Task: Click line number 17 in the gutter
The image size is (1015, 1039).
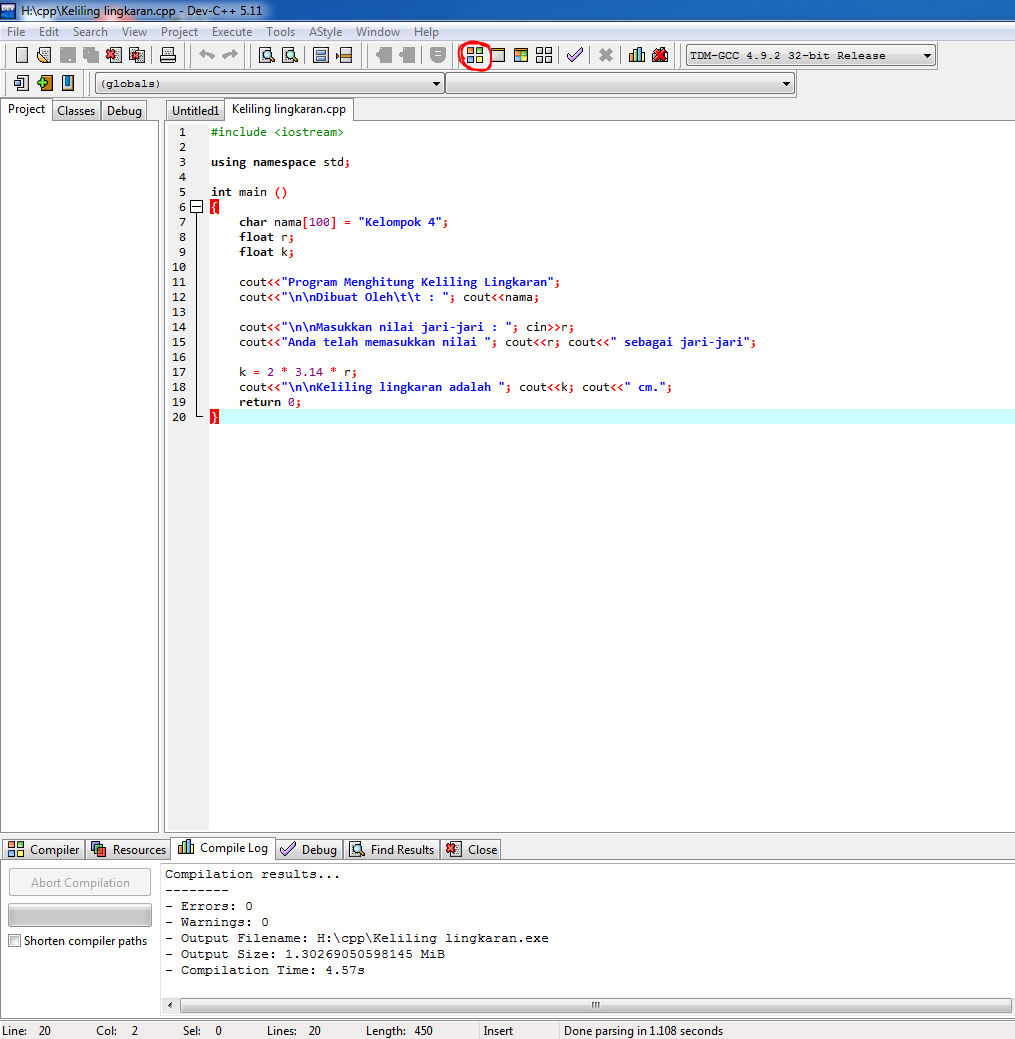Action: tap(179, 372)
